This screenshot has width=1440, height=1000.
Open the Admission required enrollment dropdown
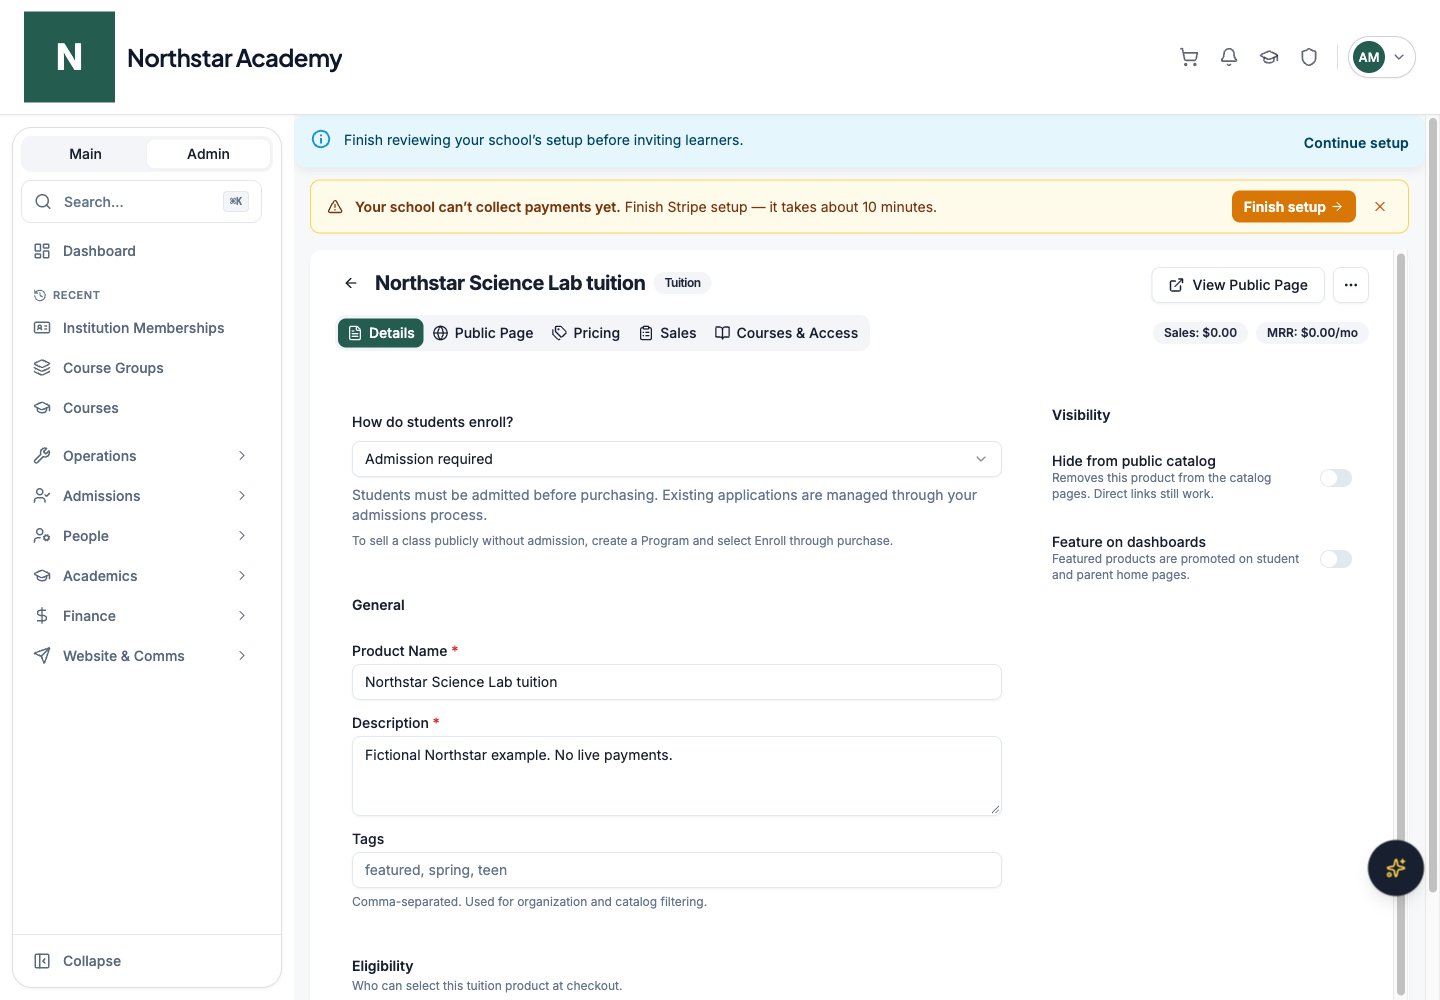[677, 459]
